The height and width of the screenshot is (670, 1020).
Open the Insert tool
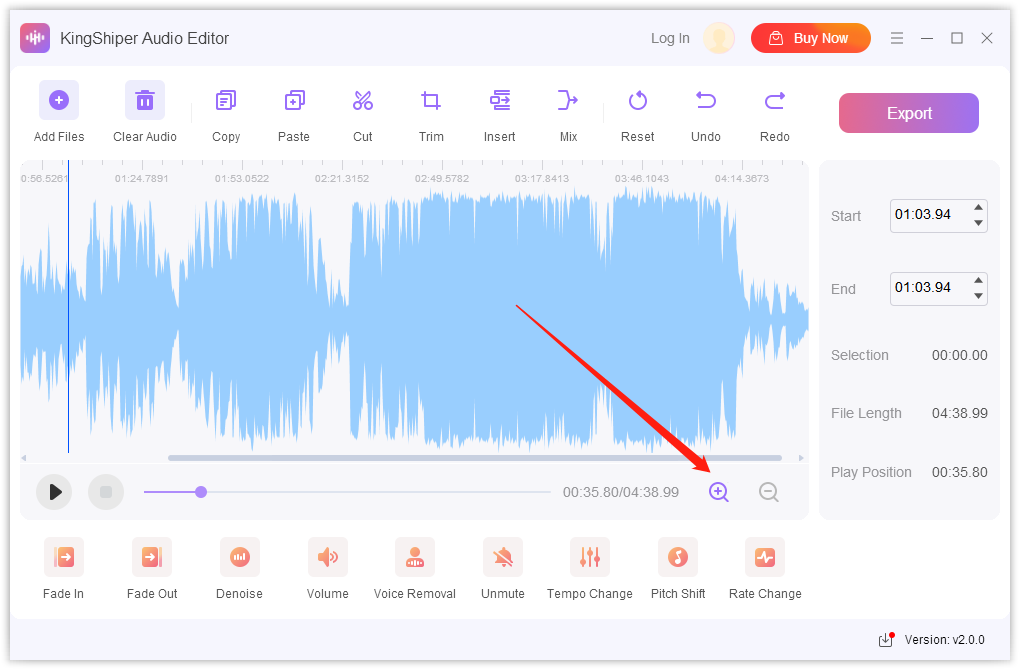pyautogui.click(x=500, y=101)
